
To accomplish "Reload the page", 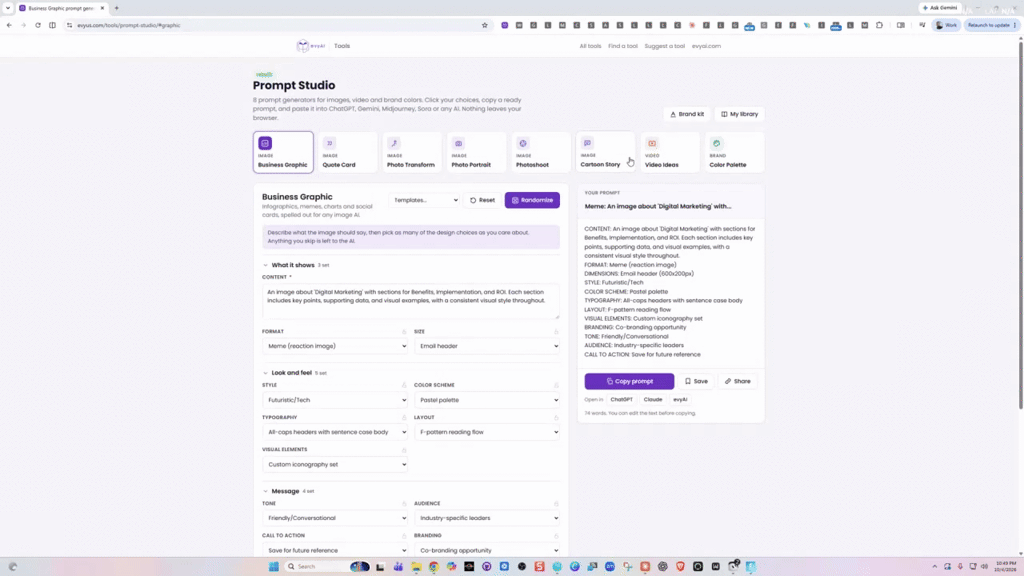I will click(38, 25).
